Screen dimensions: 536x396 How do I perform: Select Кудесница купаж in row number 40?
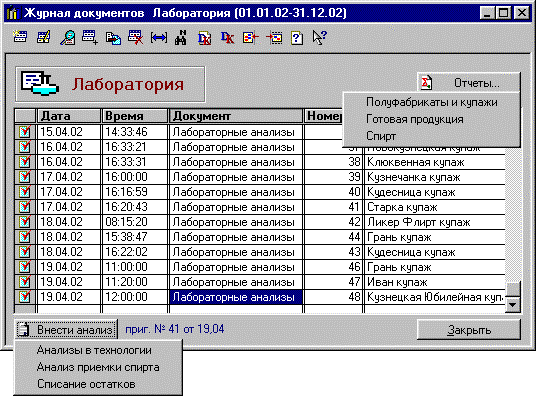(x=435, y=192)
